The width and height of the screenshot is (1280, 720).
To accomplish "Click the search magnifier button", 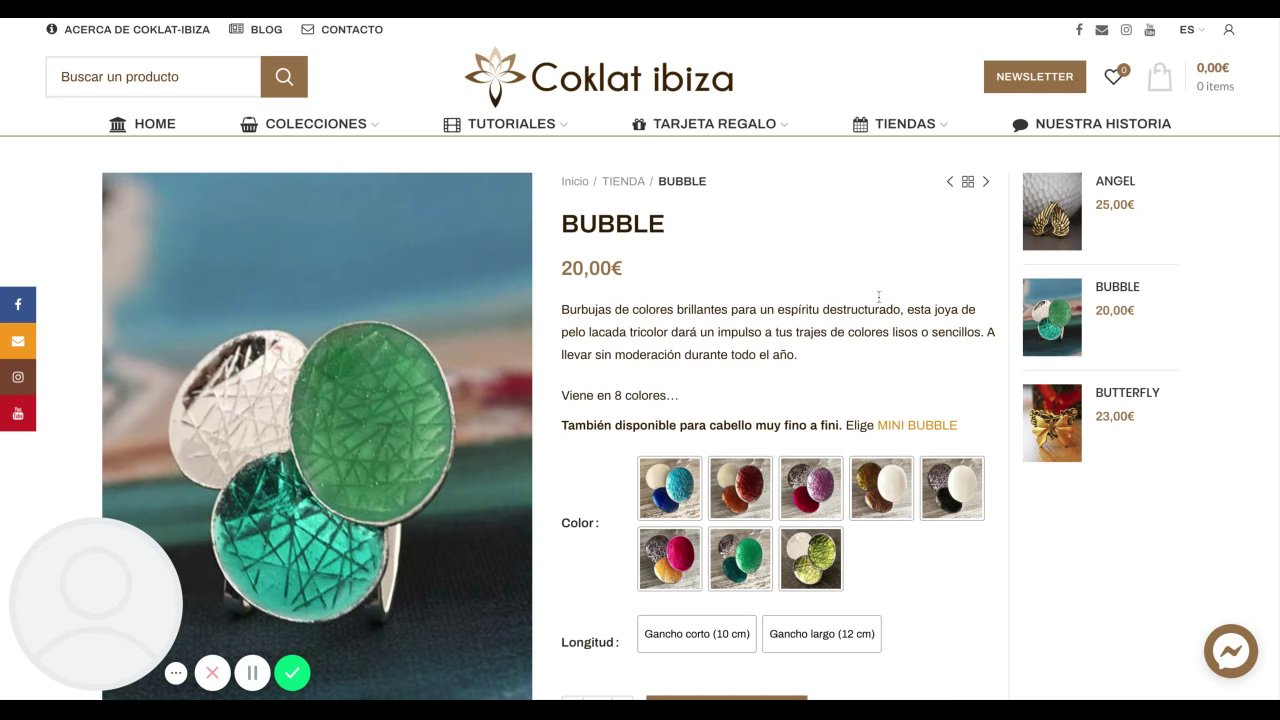I will coord(284,77).
